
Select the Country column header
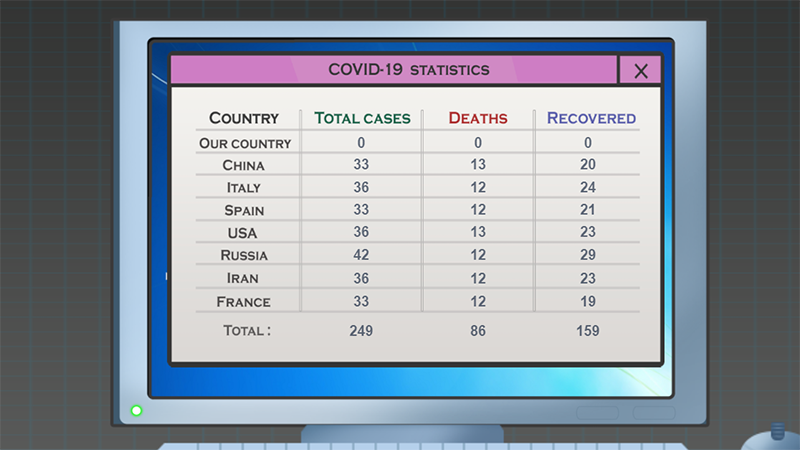click(x=244, y=118)
